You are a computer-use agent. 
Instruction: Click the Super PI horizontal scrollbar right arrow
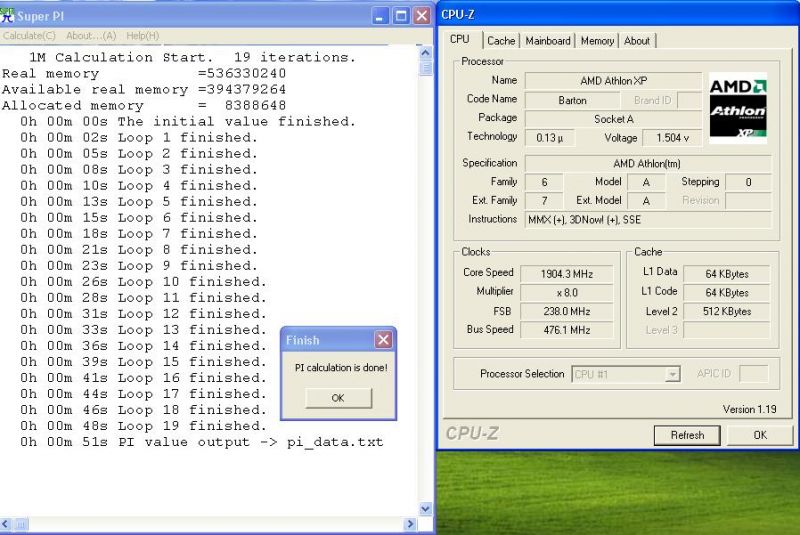click(x=410, y=524)
